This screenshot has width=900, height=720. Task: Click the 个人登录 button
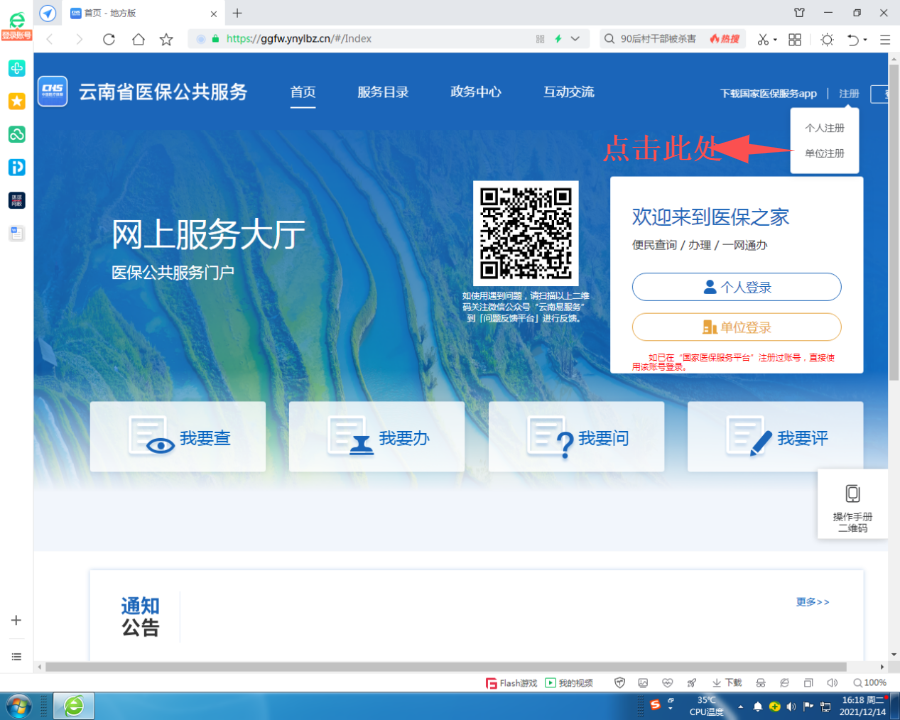tap(736, 287)
